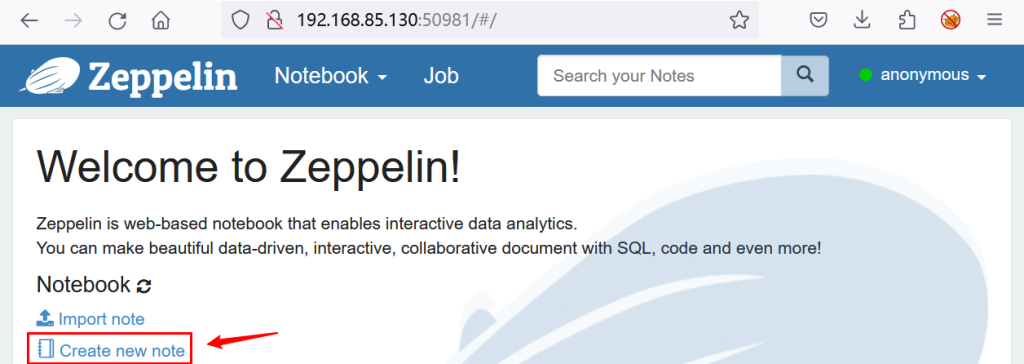1024x364 pixels.
Task: Expand the Notebook dropdown menu
Action: click(x=331, y=76)
